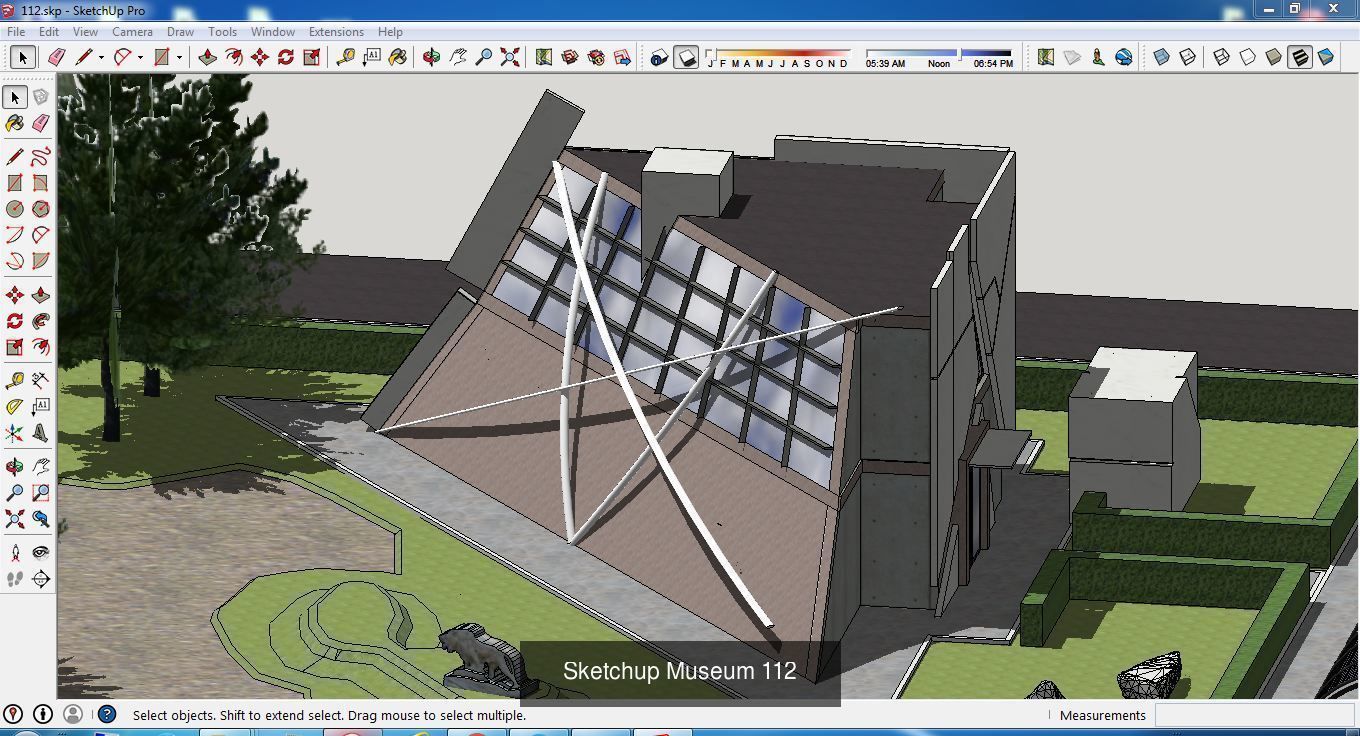Open Shadow Settings icon
The image size is (1360, 736).
[x=659, y=57]
